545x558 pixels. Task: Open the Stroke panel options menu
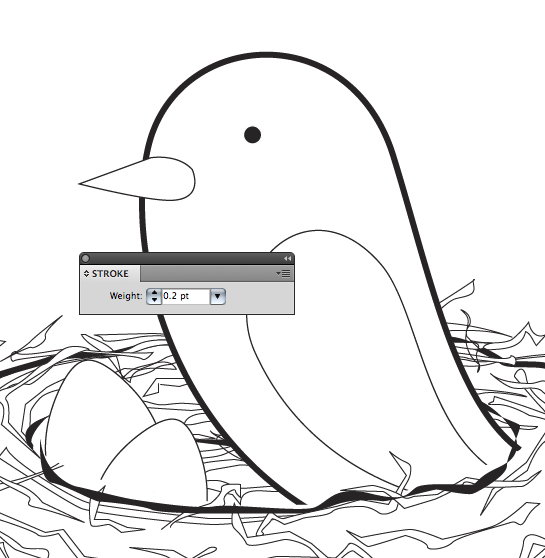283,274
